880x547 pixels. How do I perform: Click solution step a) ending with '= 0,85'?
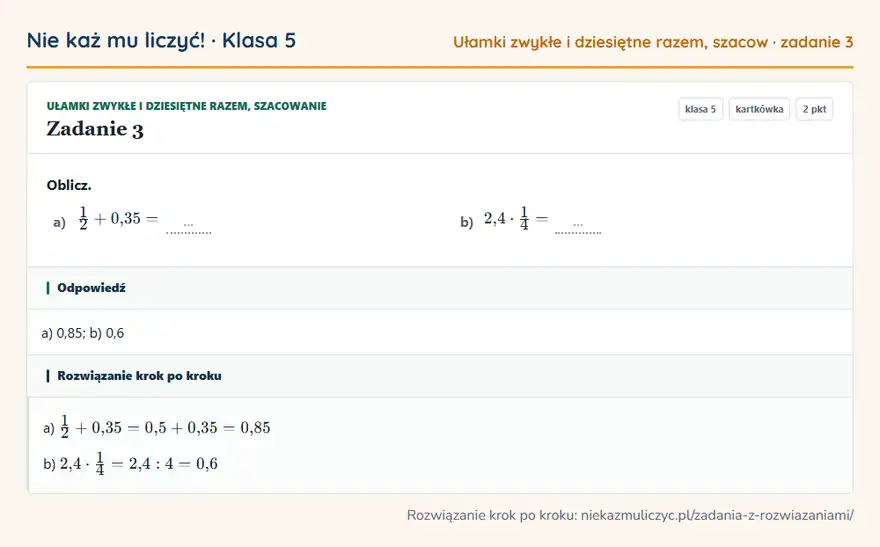[157, 428]
